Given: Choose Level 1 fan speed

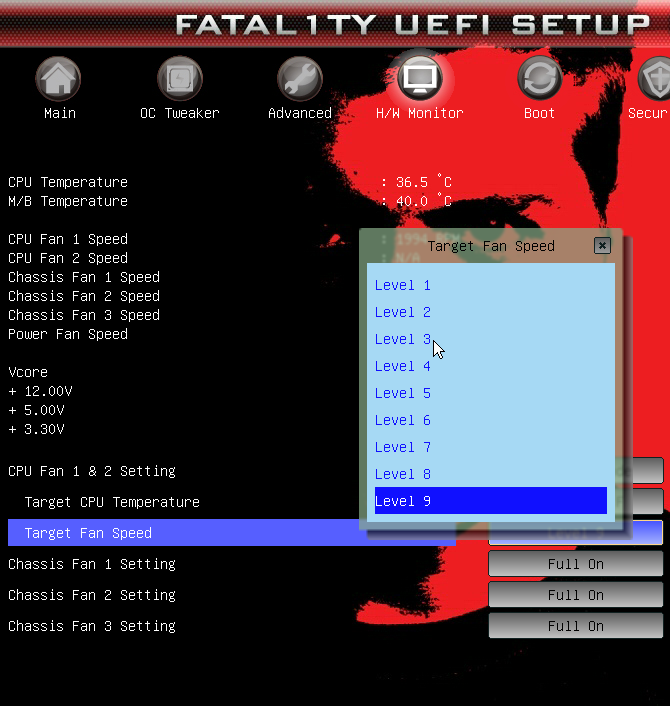Looking at the screenshot, I should [491, 285].
